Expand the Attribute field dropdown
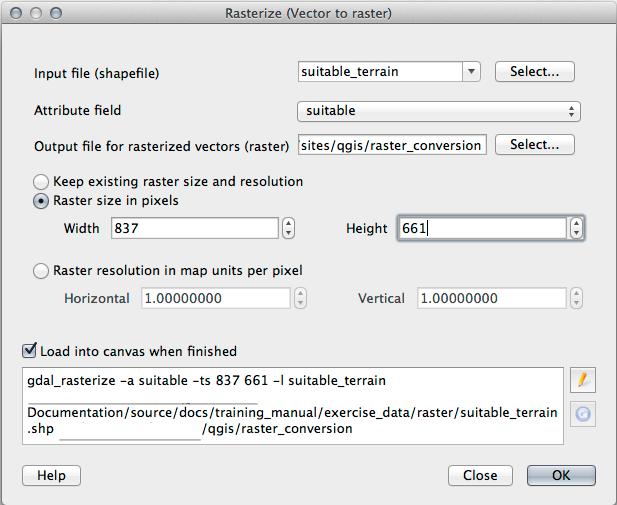 438,111
